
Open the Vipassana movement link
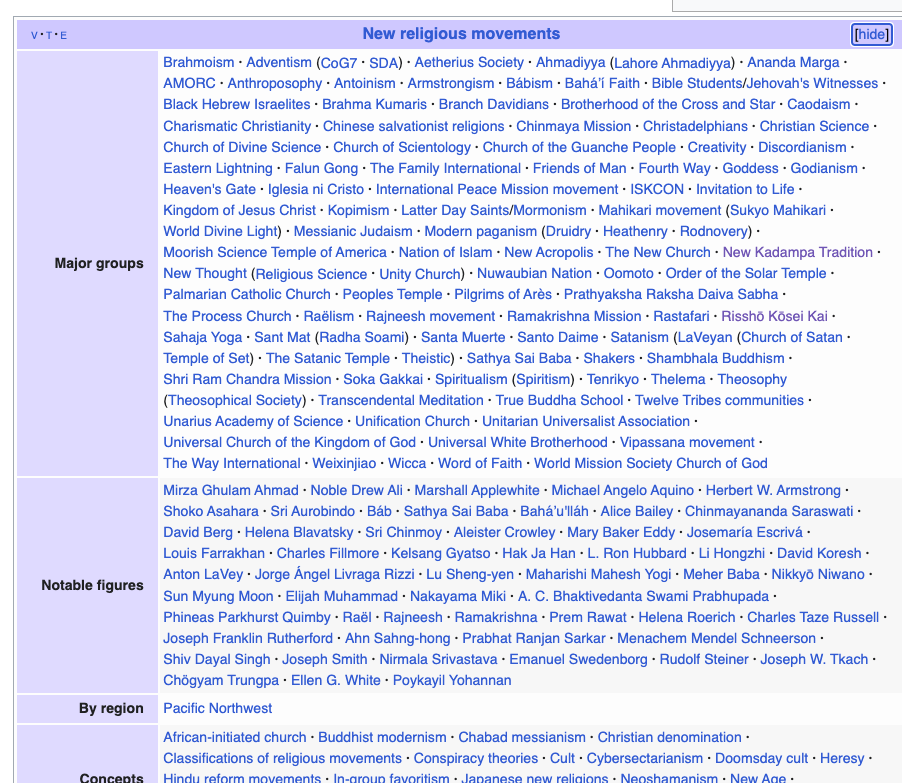click(x=686, y=442)
